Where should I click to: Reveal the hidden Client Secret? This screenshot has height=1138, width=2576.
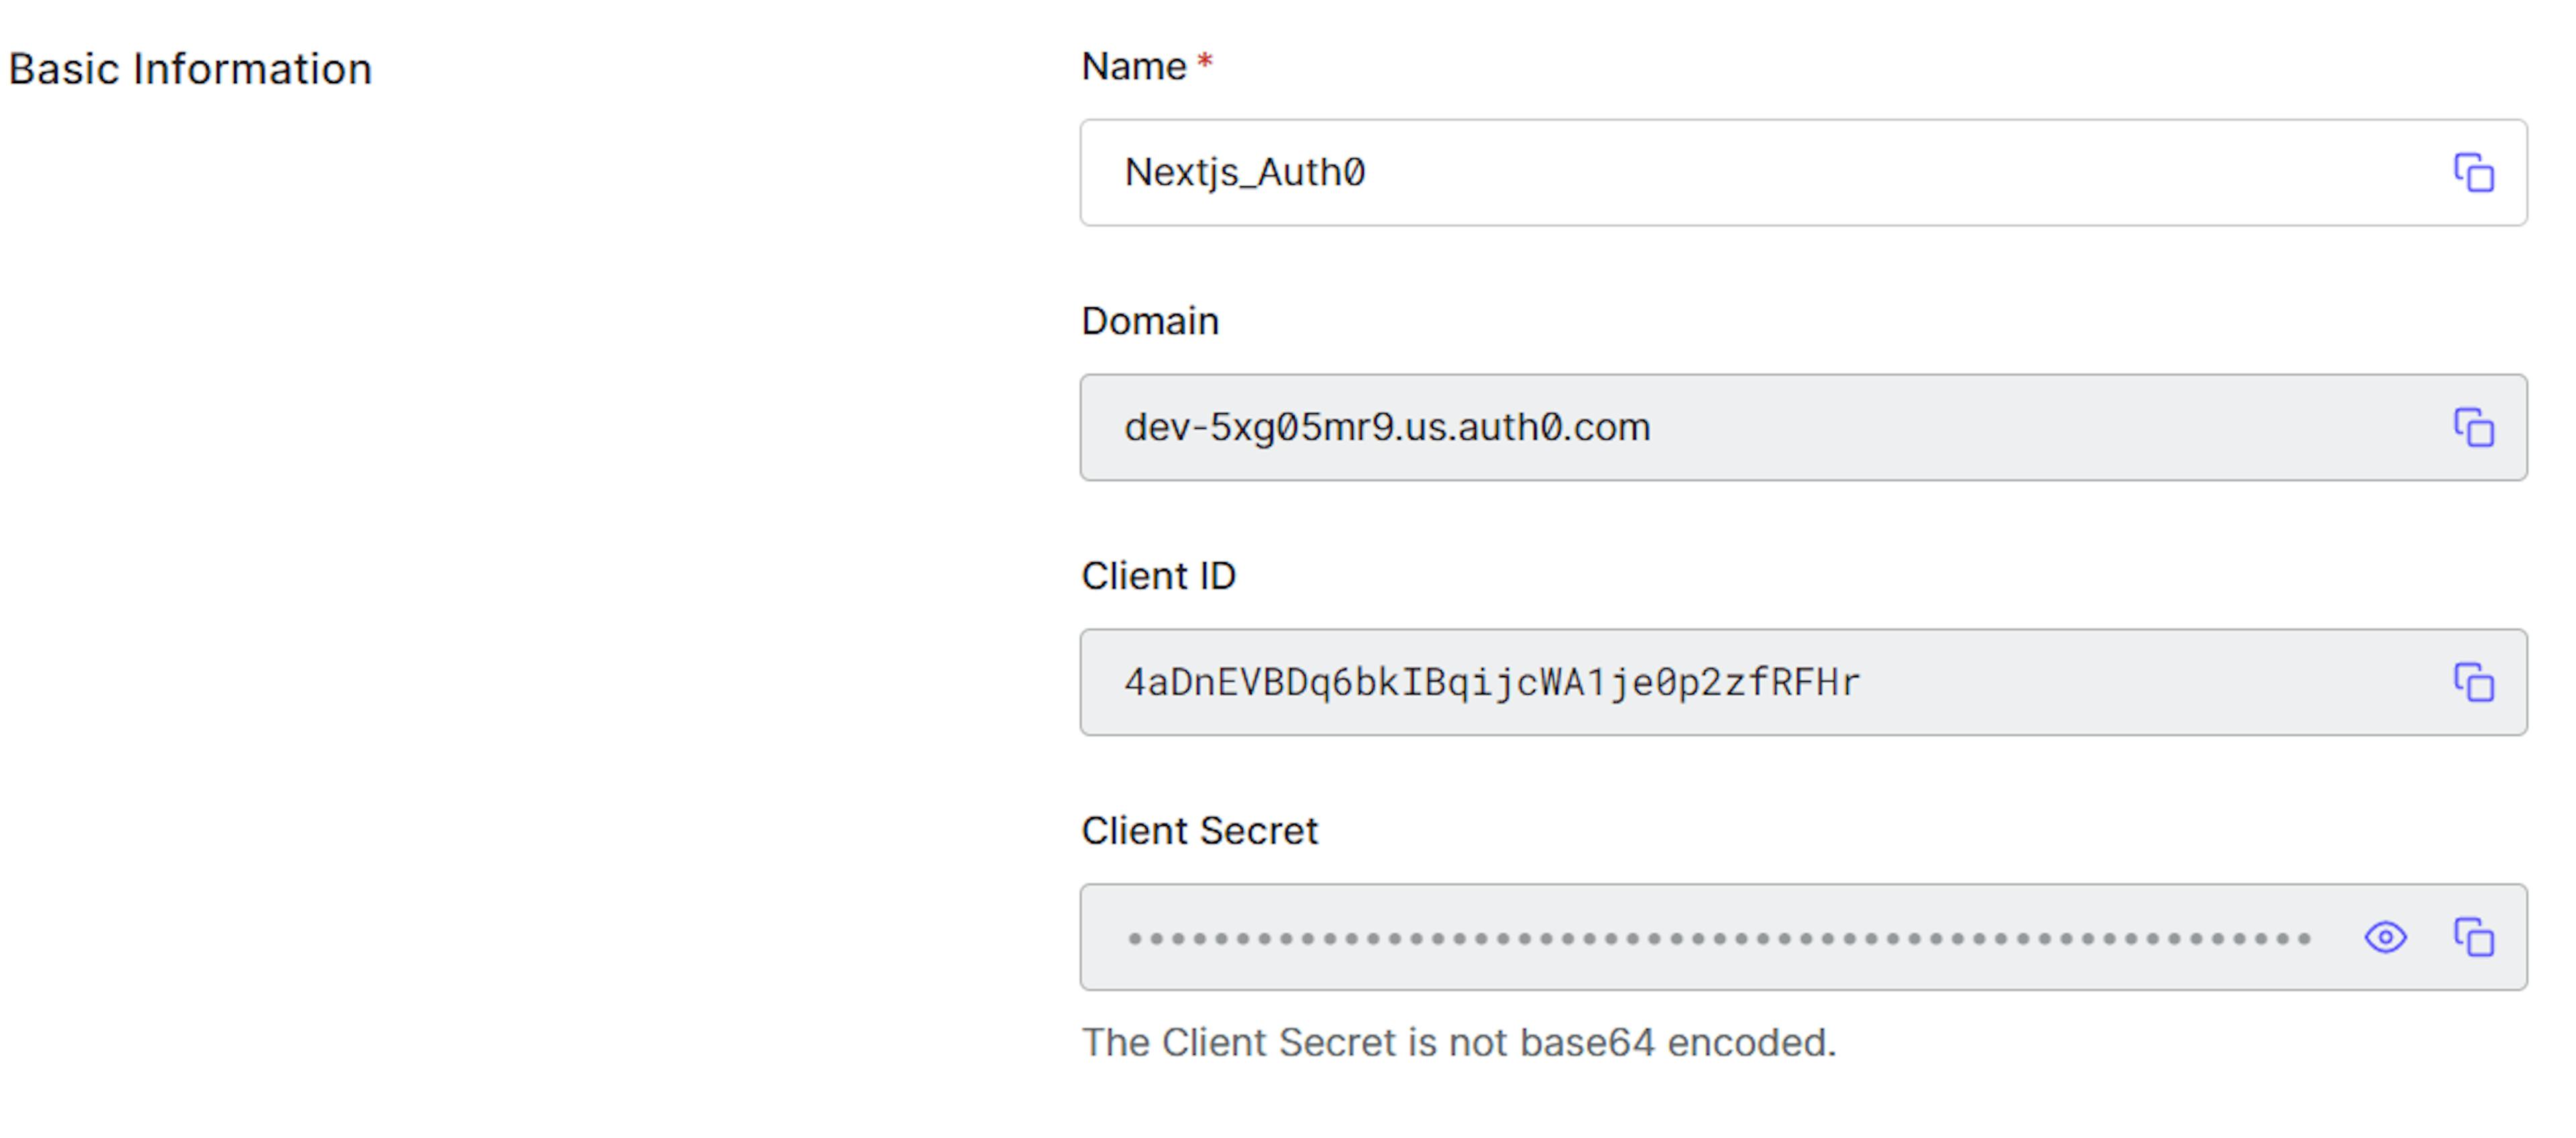point(2385,938)
